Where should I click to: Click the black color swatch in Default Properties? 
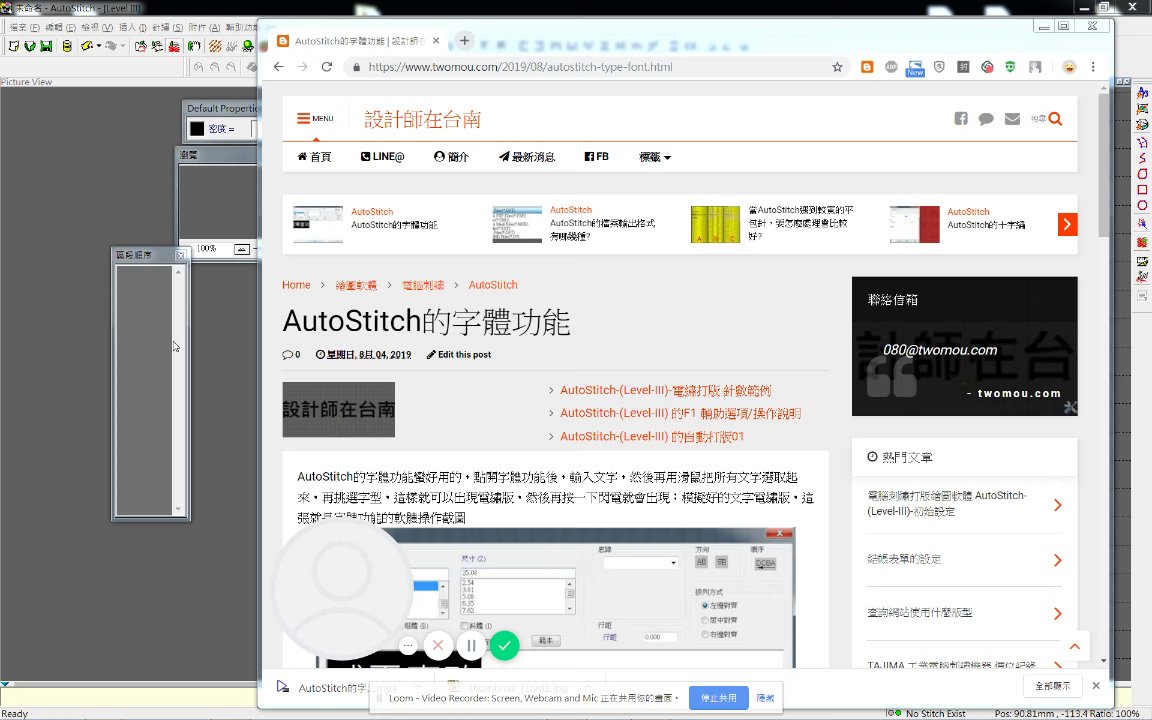(197, 129)
